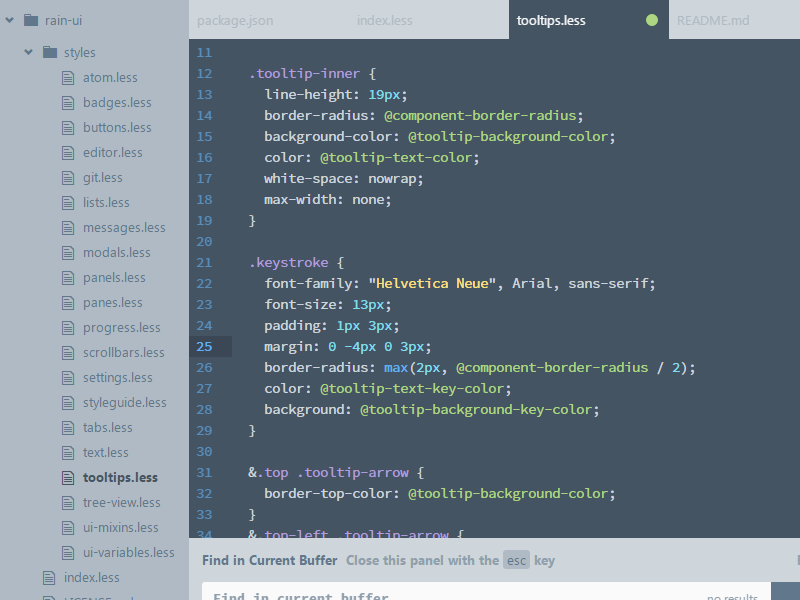This screenshot has width=800, height=600.
Task: Switch to the README.md tab
Action: [713, 20]
